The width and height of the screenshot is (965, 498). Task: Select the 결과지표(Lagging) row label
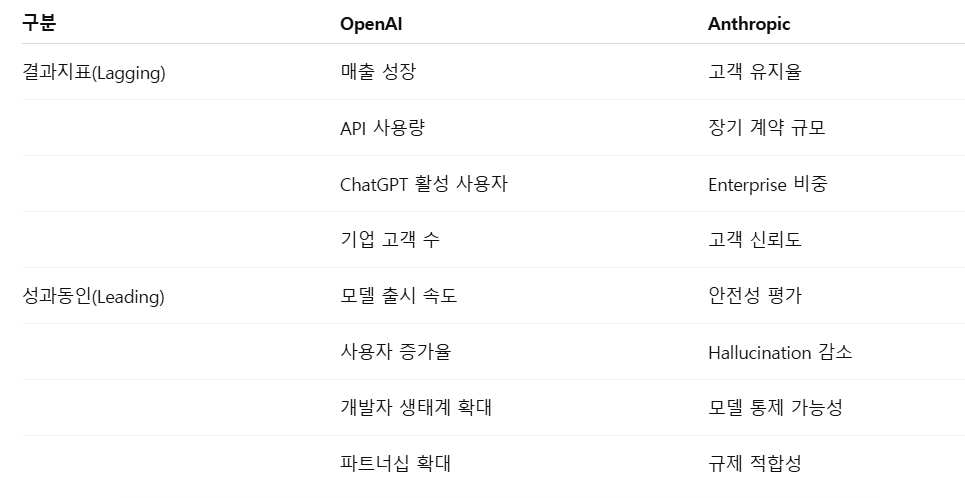(94, 73)
